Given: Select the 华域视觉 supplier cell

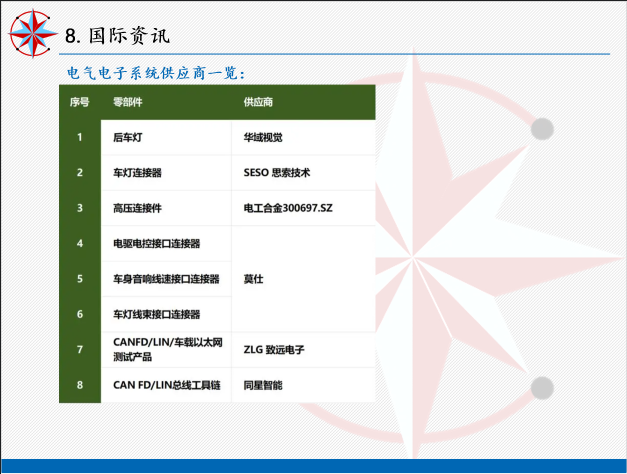Looking at the screenshot, I should click(x=263, y=137).
